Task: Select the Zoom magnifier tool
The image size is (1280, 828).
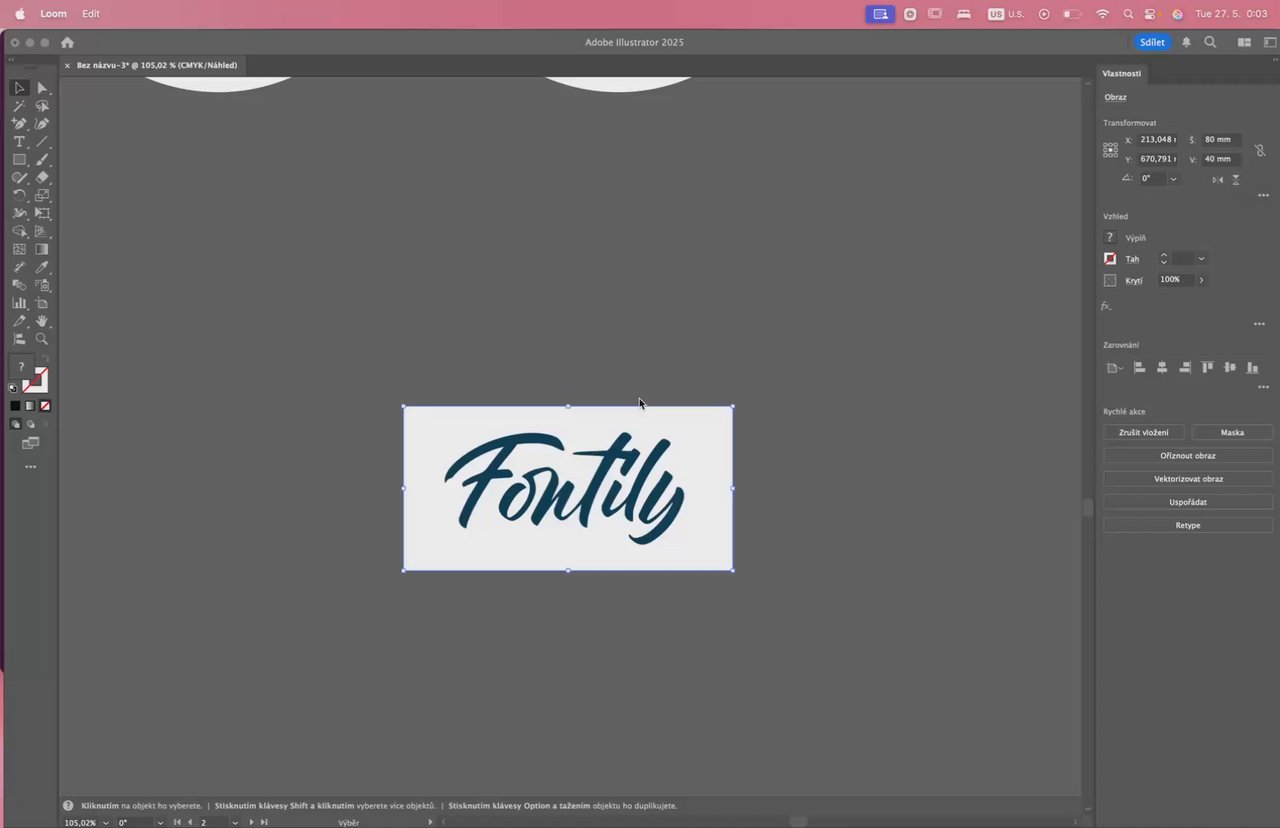Action: 42,339
